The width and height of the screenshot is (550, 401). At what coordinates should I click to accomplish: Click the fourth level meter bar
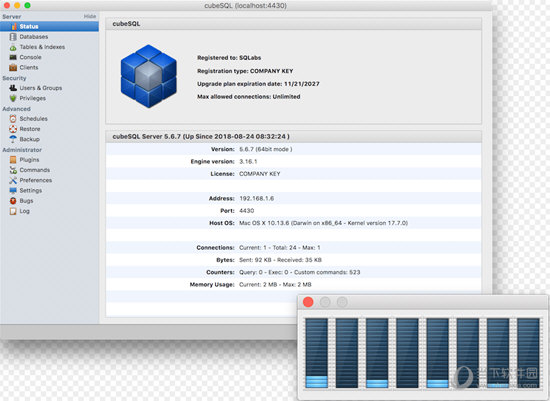tap(407, 353)
